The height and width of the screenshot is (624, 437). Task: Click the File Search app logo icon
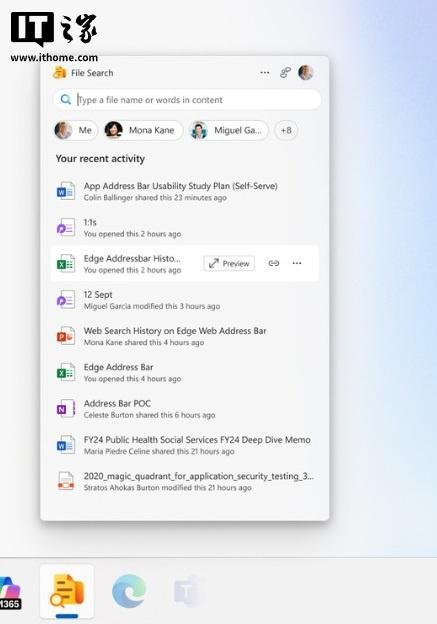point(60,72)
